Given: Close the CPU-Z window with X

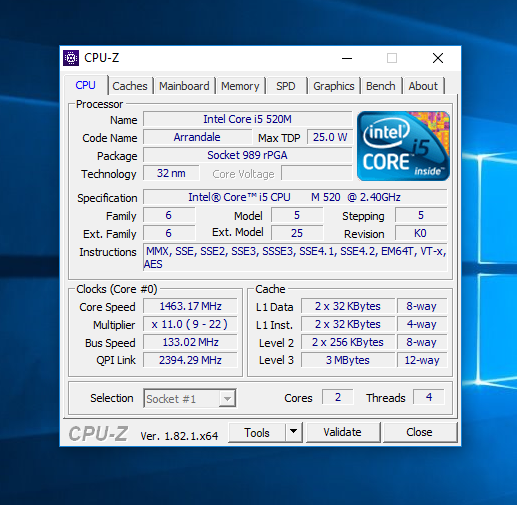Looking at the screenshot, I should (x=438, y=59).
